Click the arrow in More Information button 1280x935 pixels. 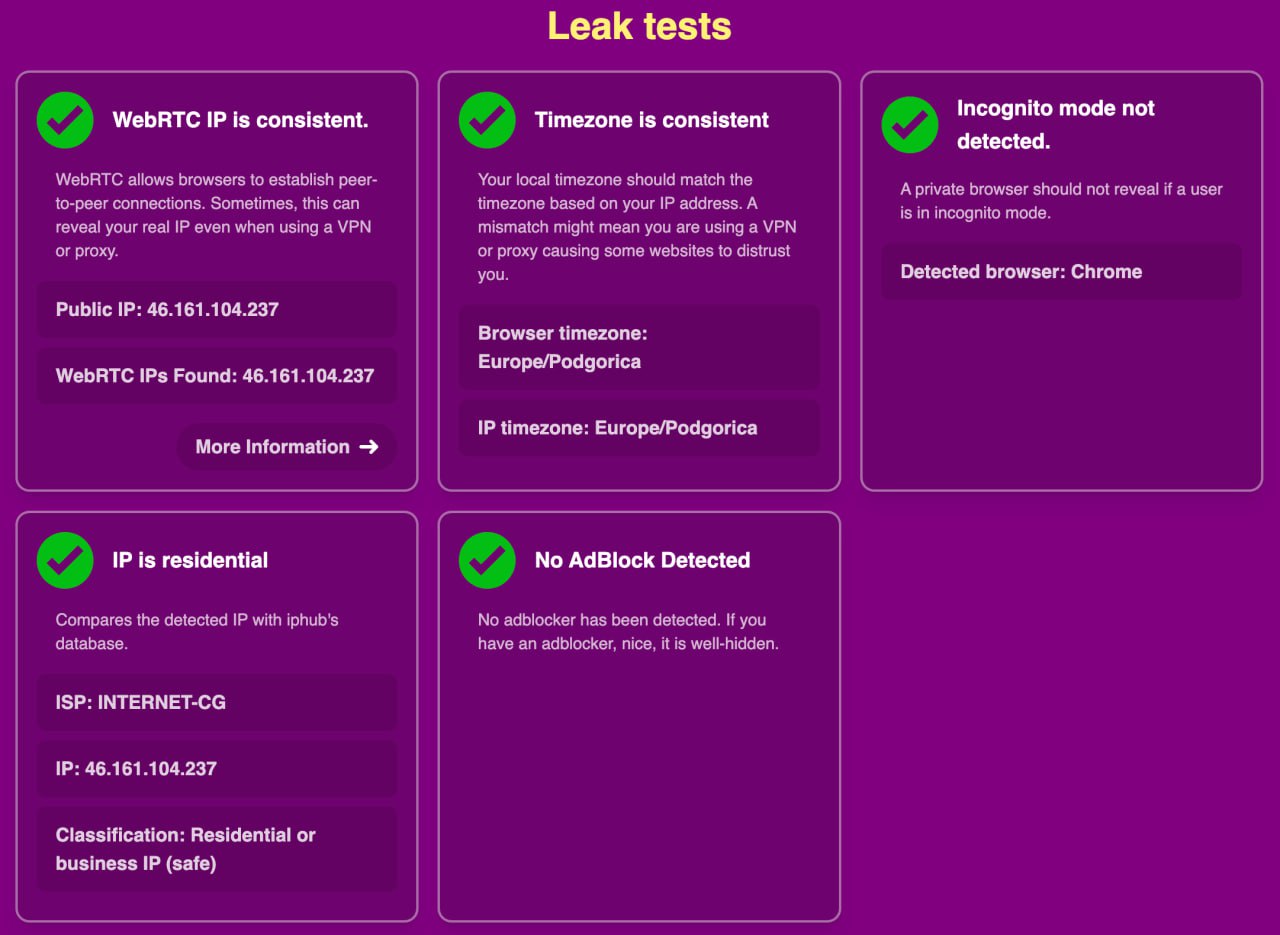pos(369,447)
